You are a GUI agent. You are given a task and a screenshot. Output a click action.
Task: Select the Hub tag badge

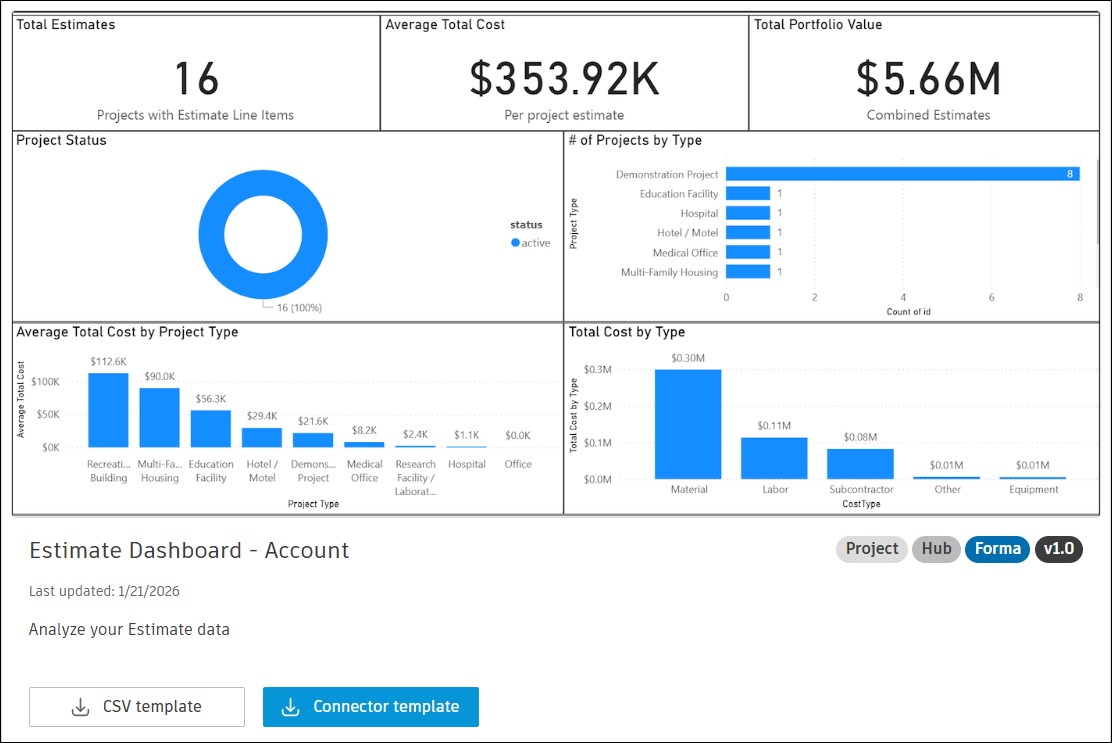936,549
